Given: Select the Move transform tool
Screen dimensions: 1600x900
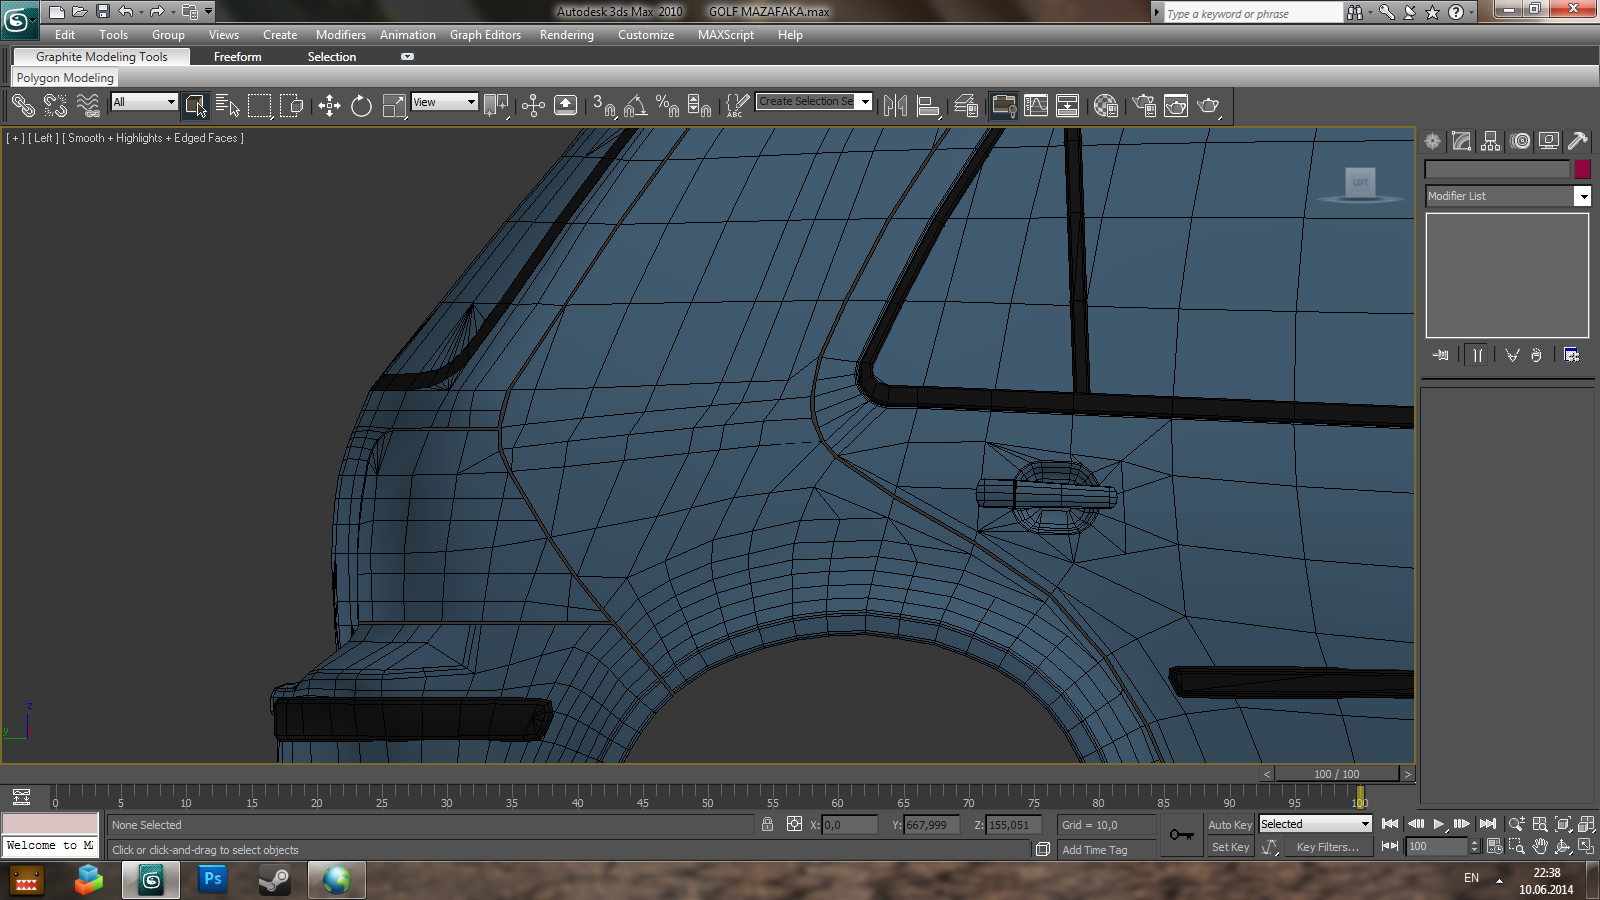Looking at the screenshot, I should 329,105.
